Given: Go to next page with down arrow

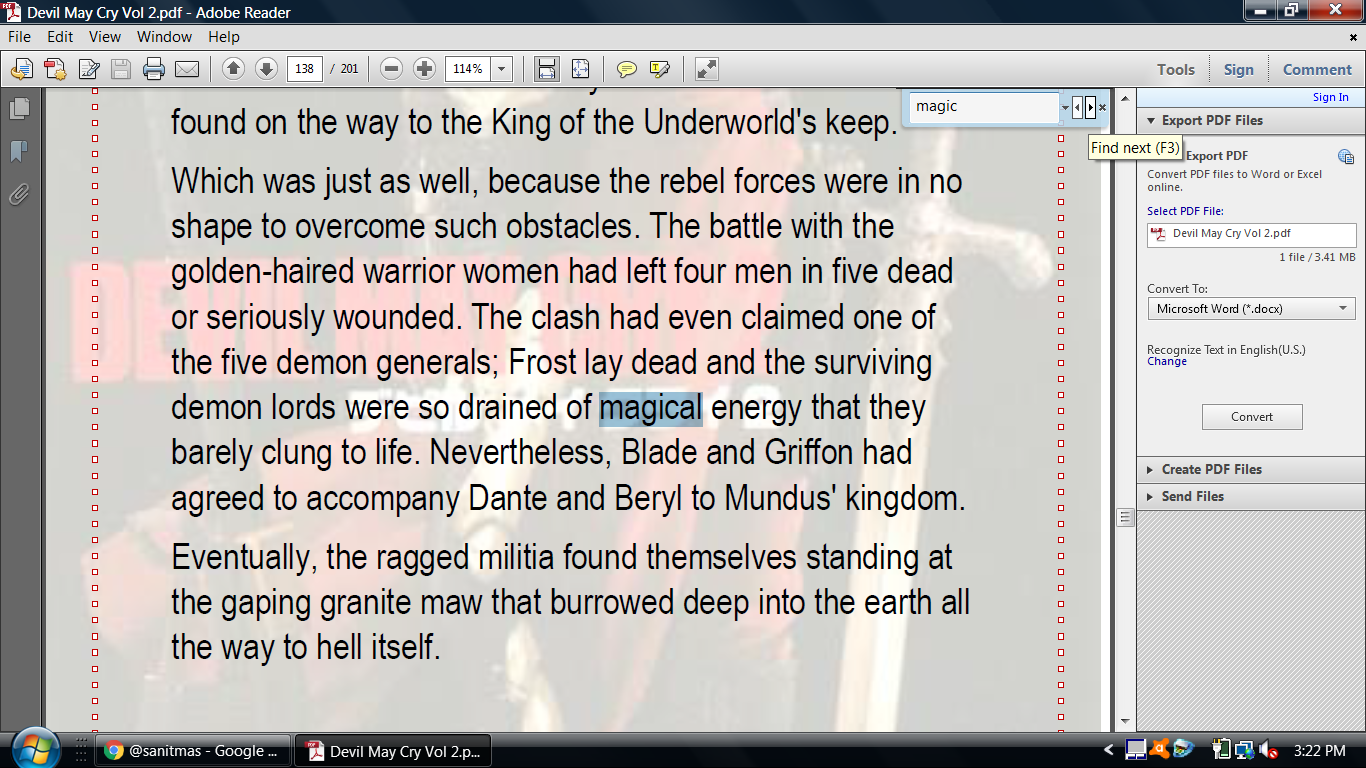Looking at the screenshot, I should [266, 69].
